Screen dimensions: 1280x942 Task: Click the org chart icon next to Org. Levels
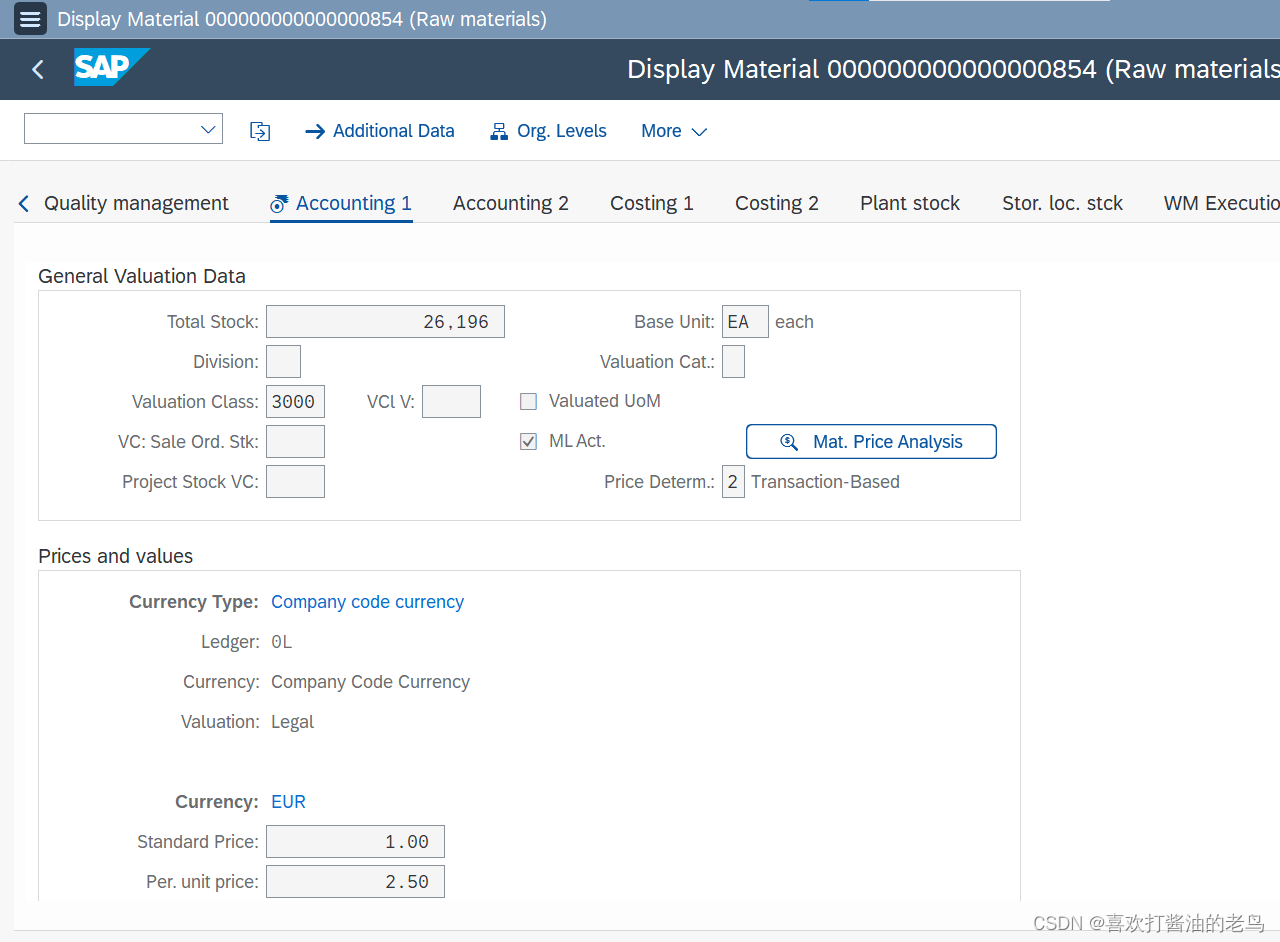498,130
